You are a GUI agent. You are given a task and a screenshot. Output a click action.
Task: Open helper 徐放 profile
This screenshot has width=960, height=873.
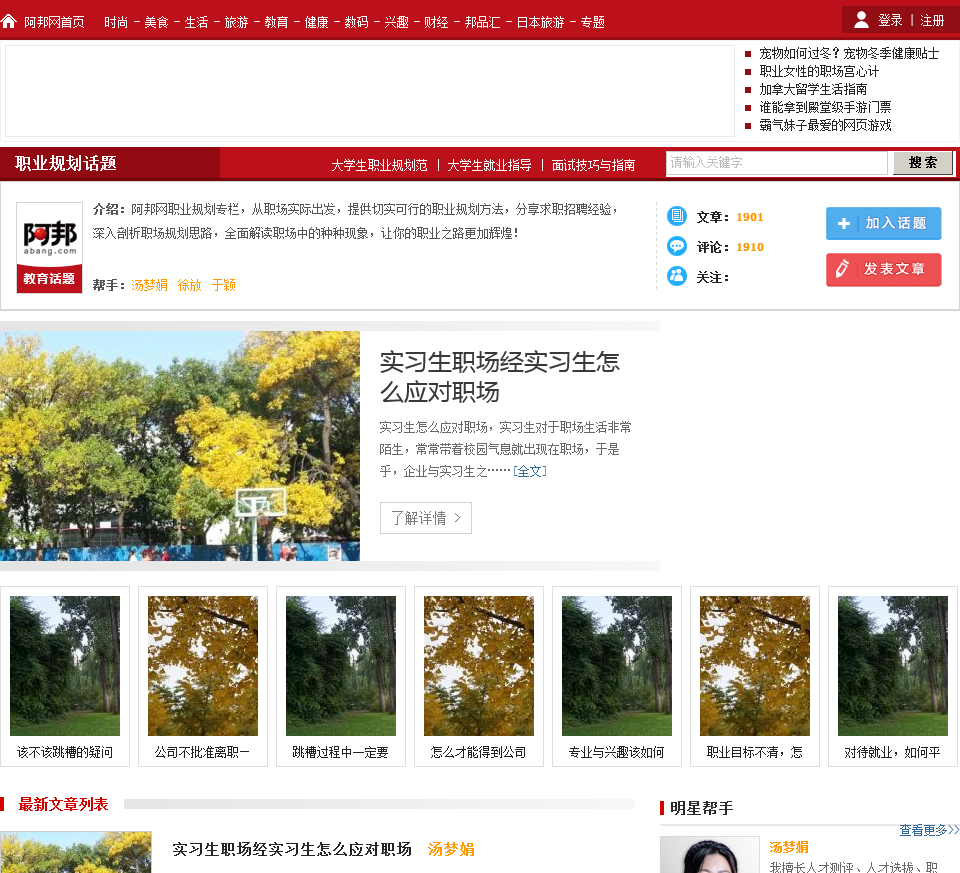189,285
